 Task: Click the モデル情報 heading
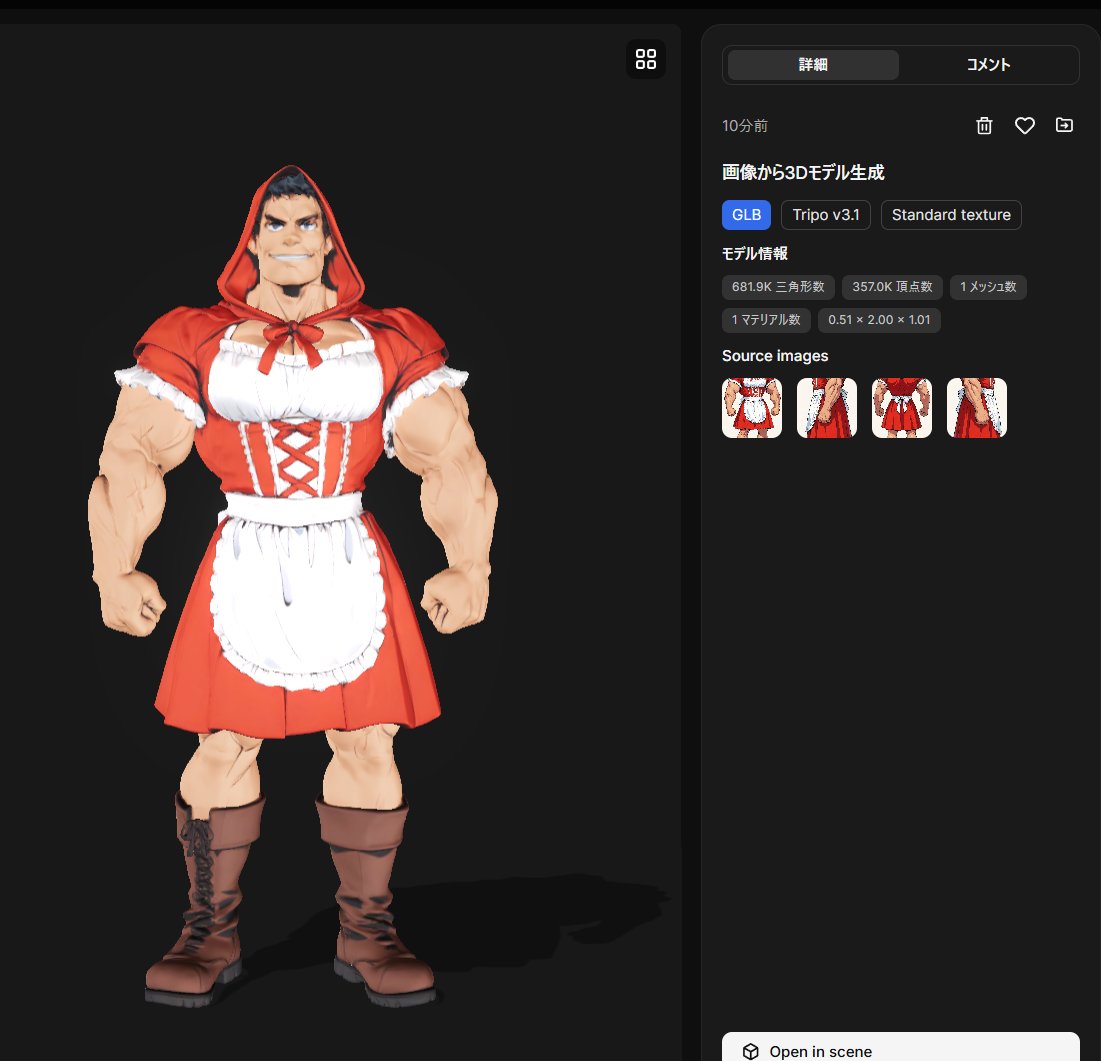(755, 253)
